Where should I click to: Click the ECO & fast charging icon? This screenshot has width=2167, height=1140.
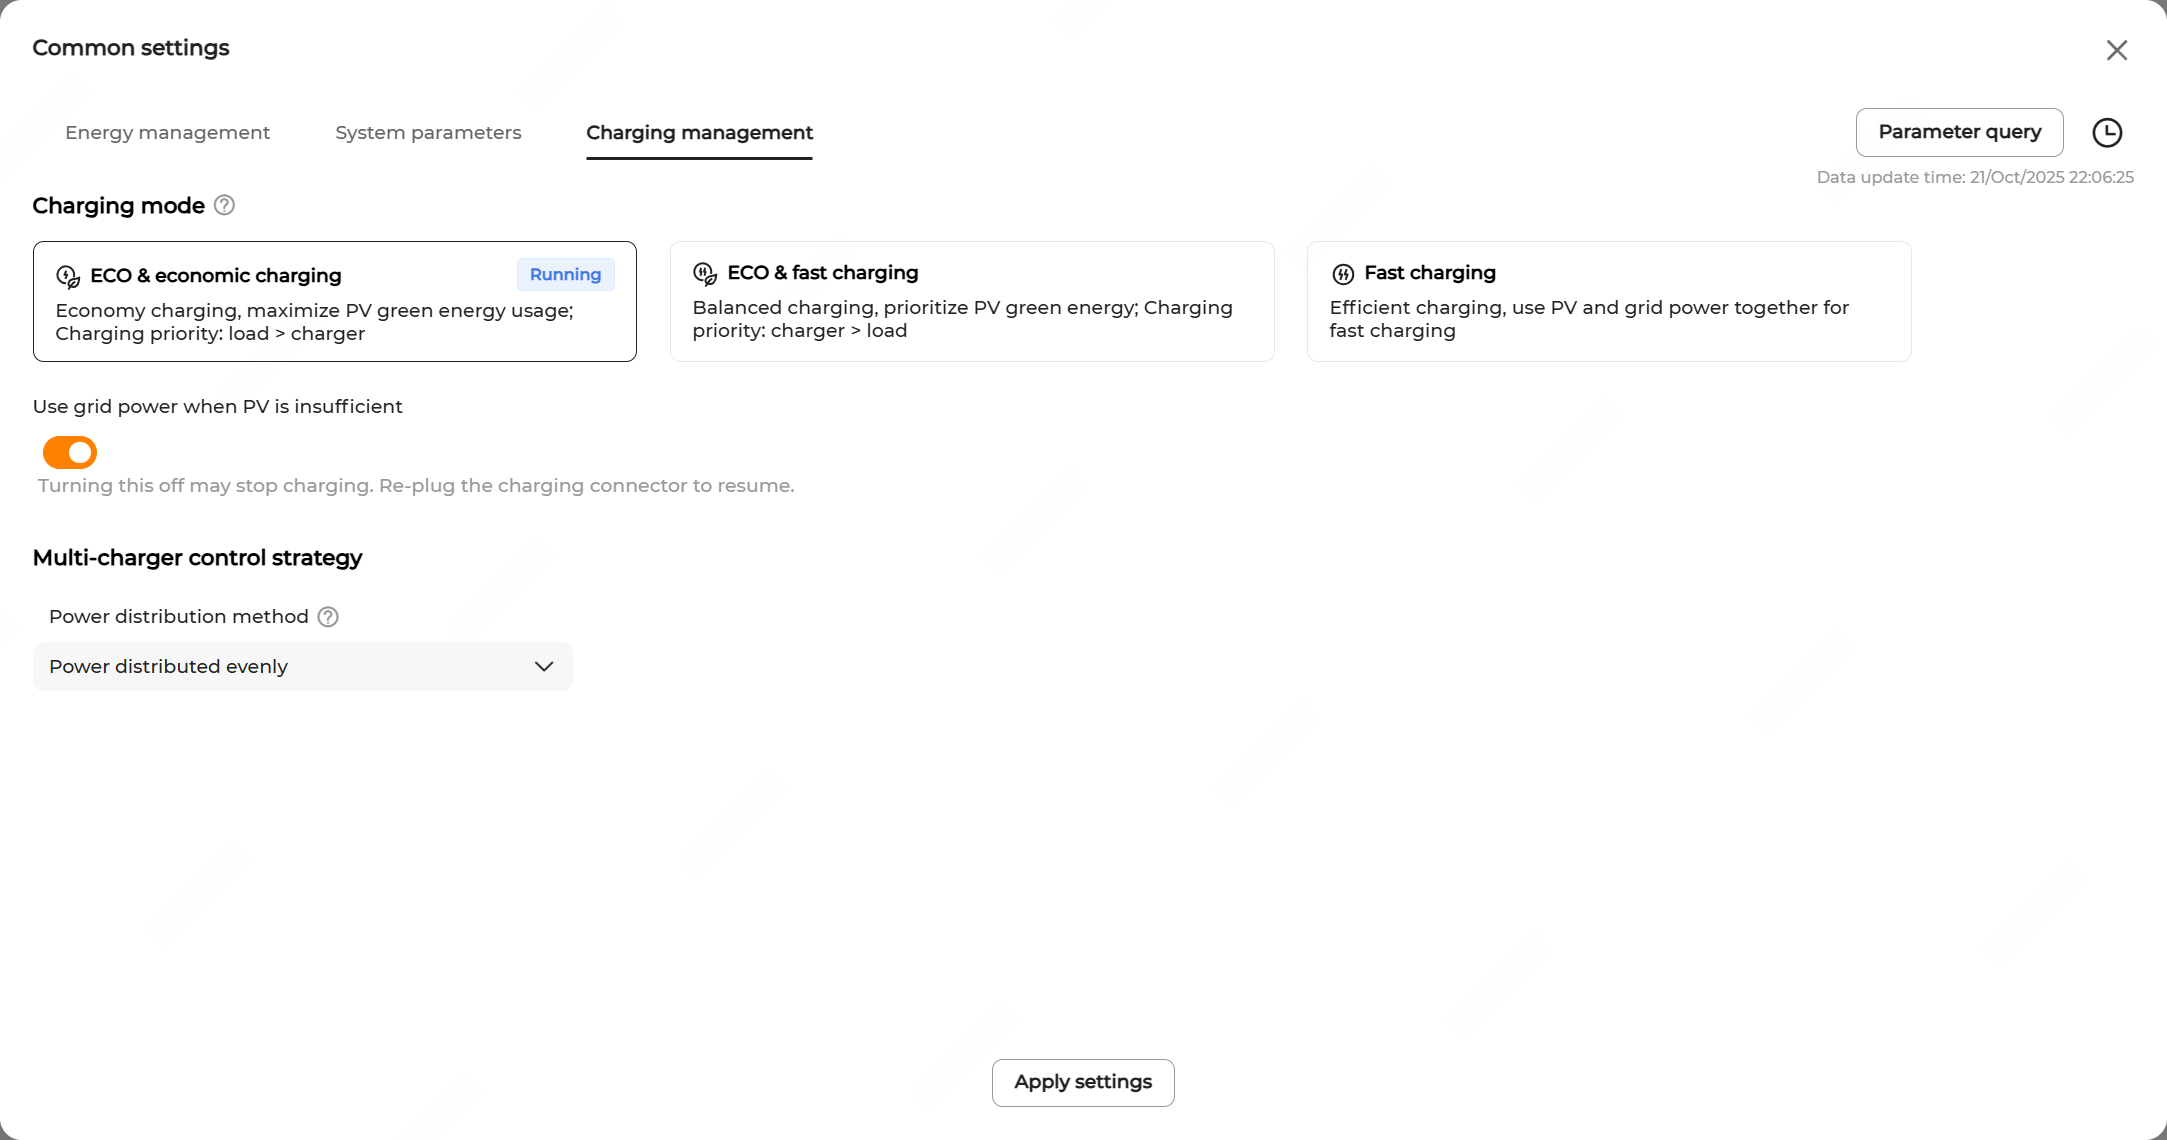705,274
